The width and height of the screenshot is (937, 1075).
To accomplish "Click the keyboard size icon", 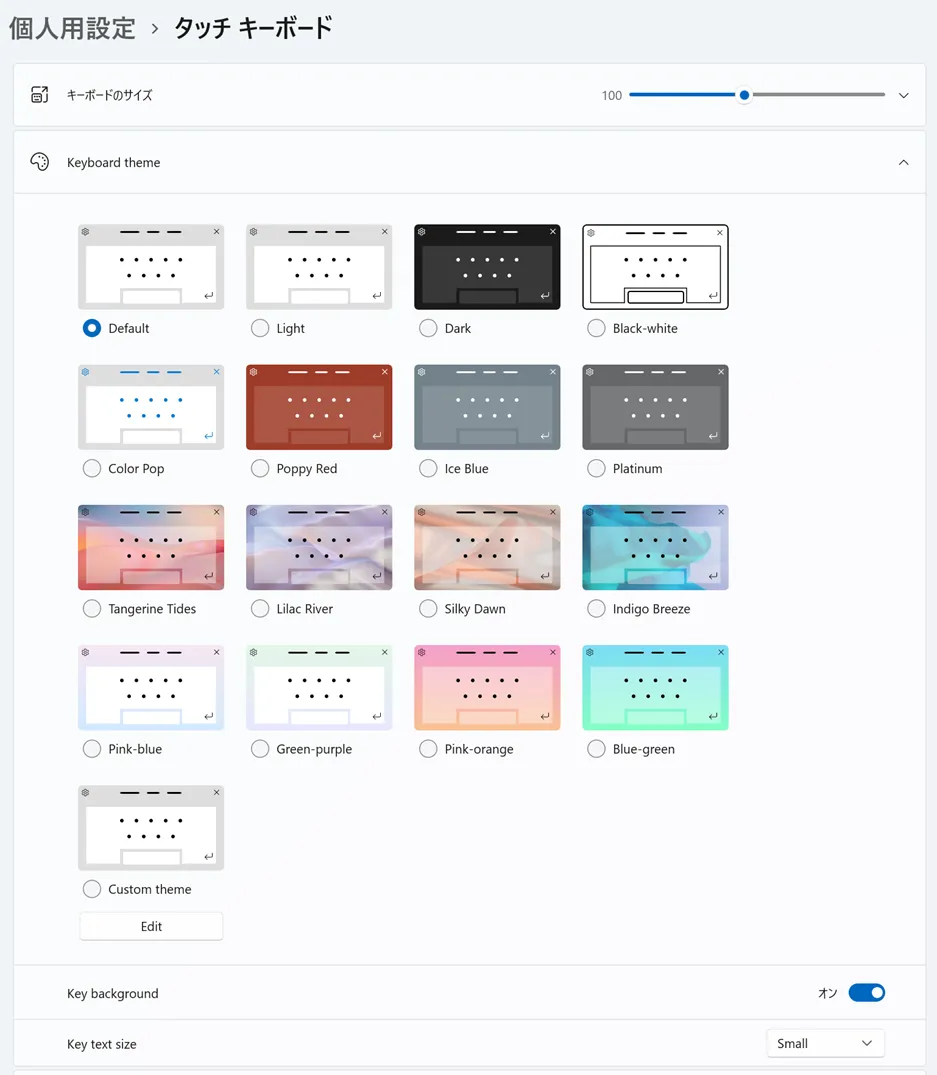I will (40, 95).
